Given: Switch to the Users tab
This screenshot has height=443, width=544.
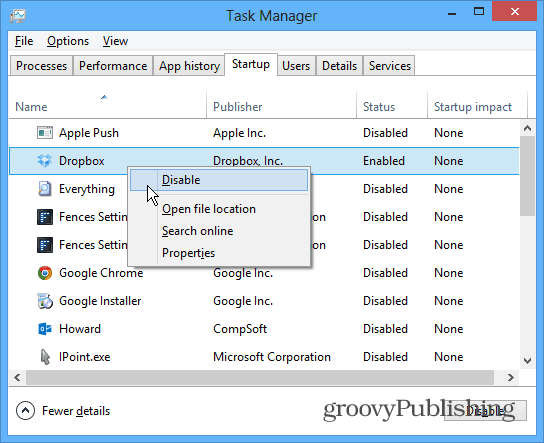Looking at the screenshot, I should coord(296,66).
